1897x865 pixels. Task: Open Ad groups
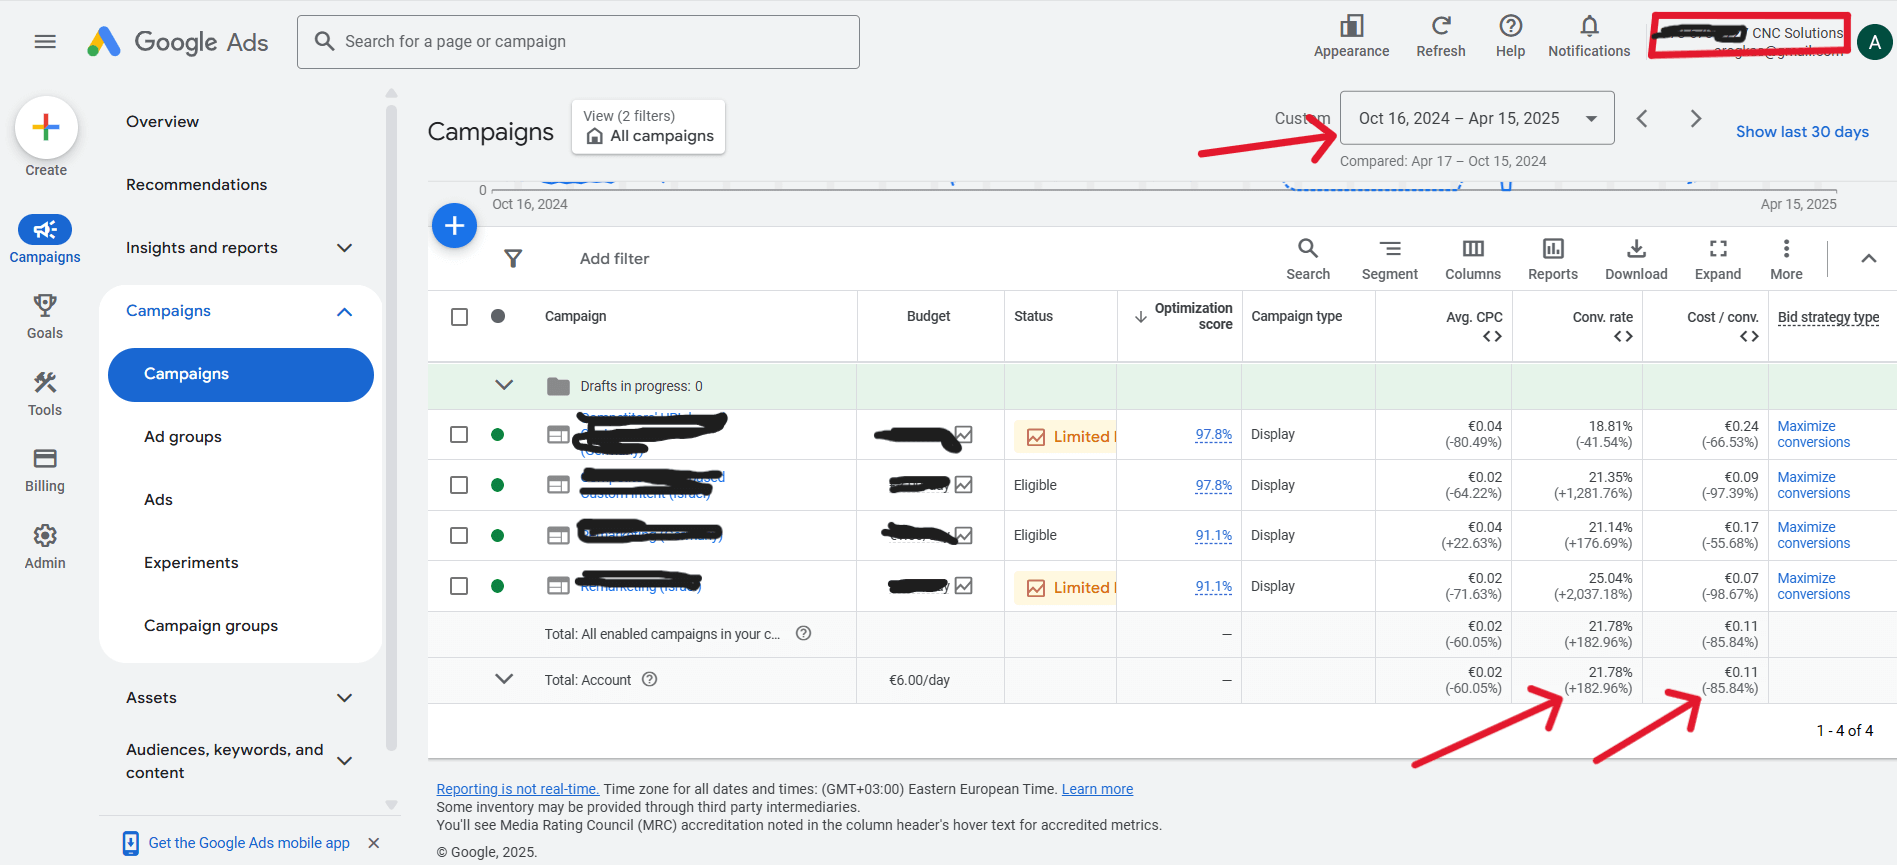coord(183,437)
